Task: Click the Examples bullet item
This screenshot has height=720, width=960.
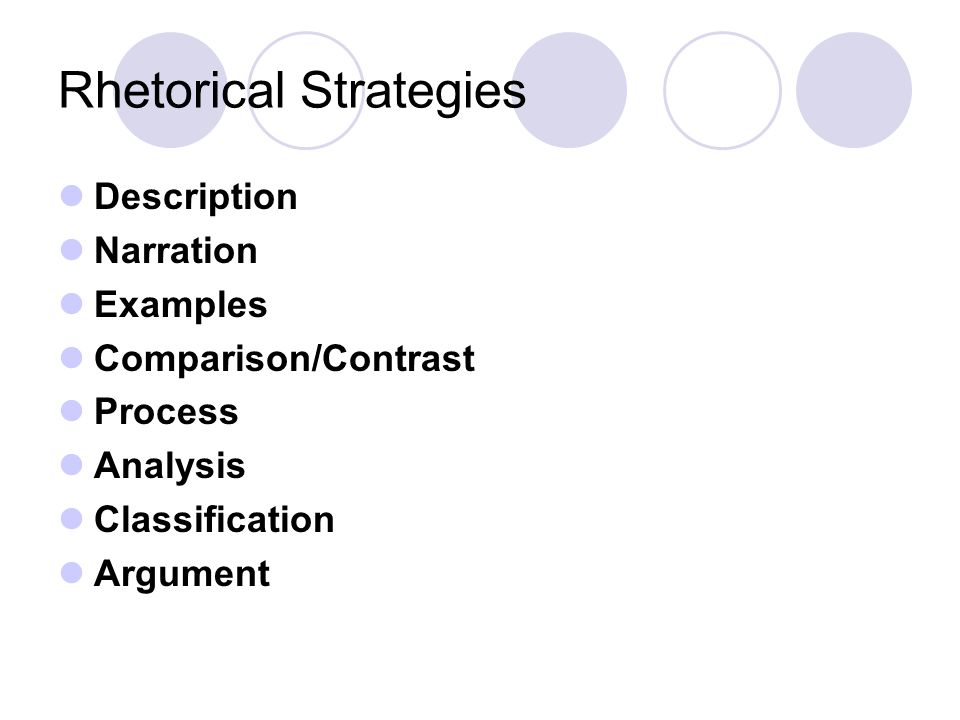Action: click(x=181, y=304)
